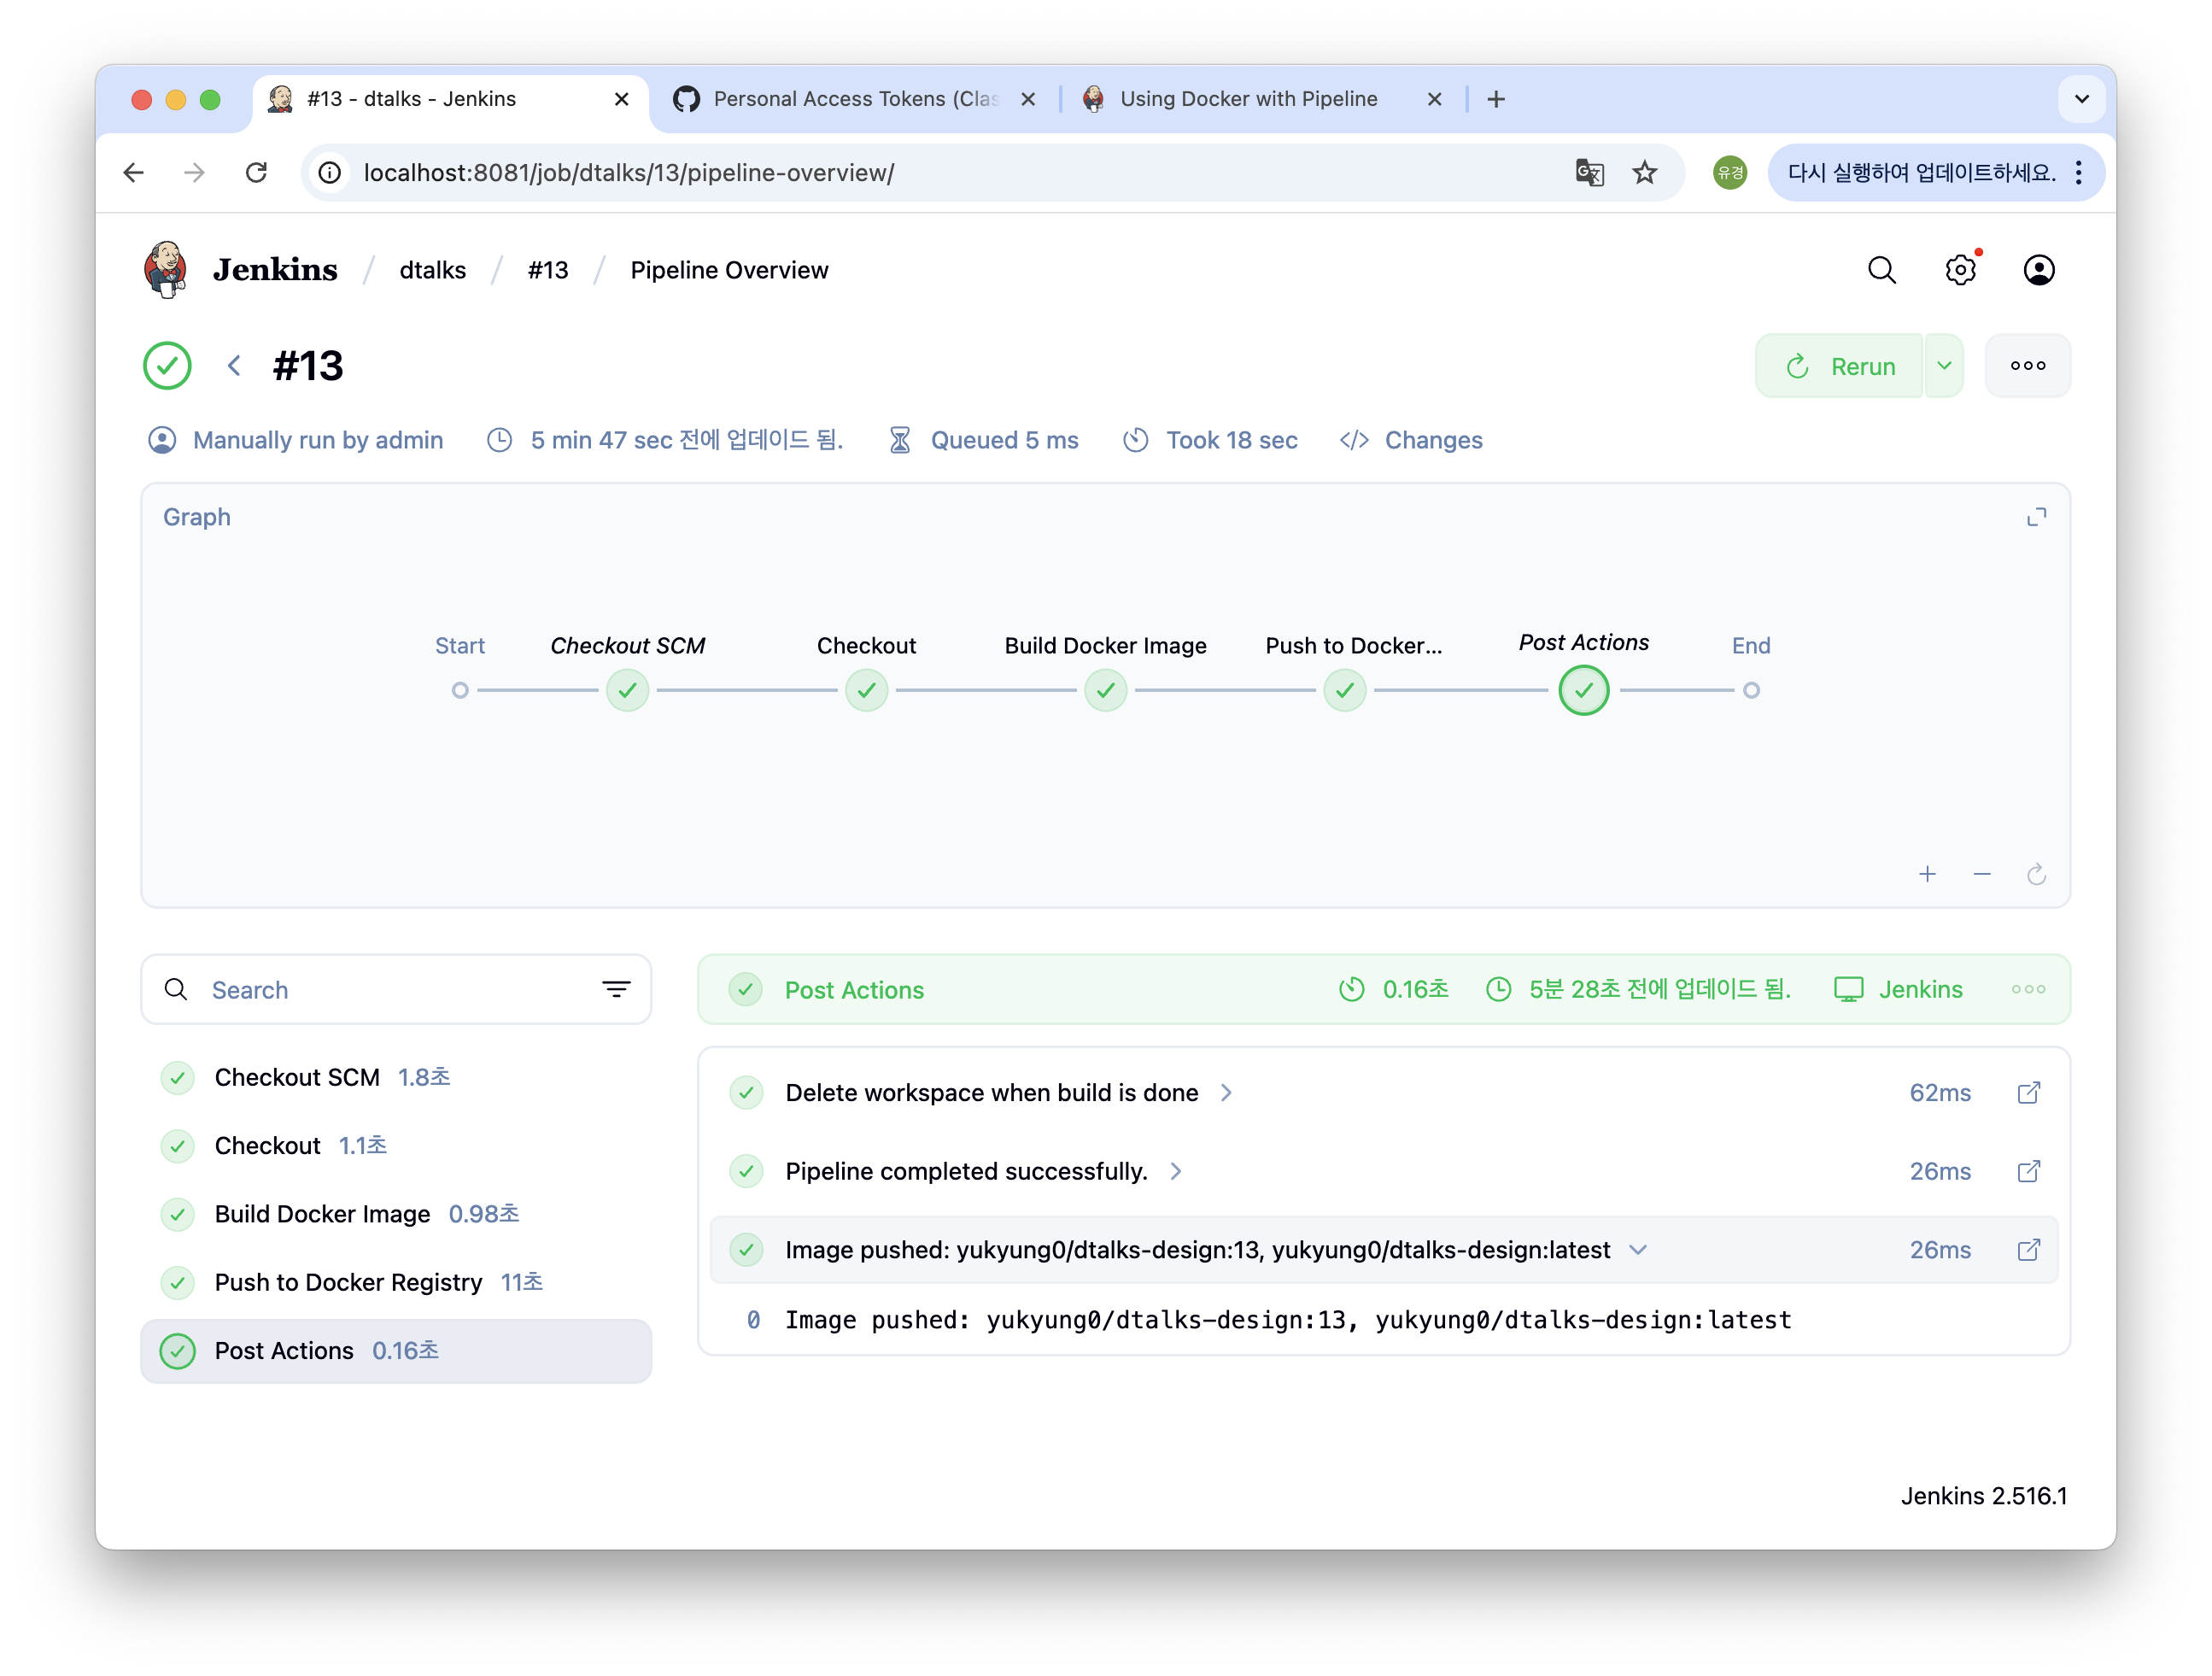Open Jenkins search magnifier icon
This screenshot has width=2212, height=1676.
click(x=1881, y=270)
